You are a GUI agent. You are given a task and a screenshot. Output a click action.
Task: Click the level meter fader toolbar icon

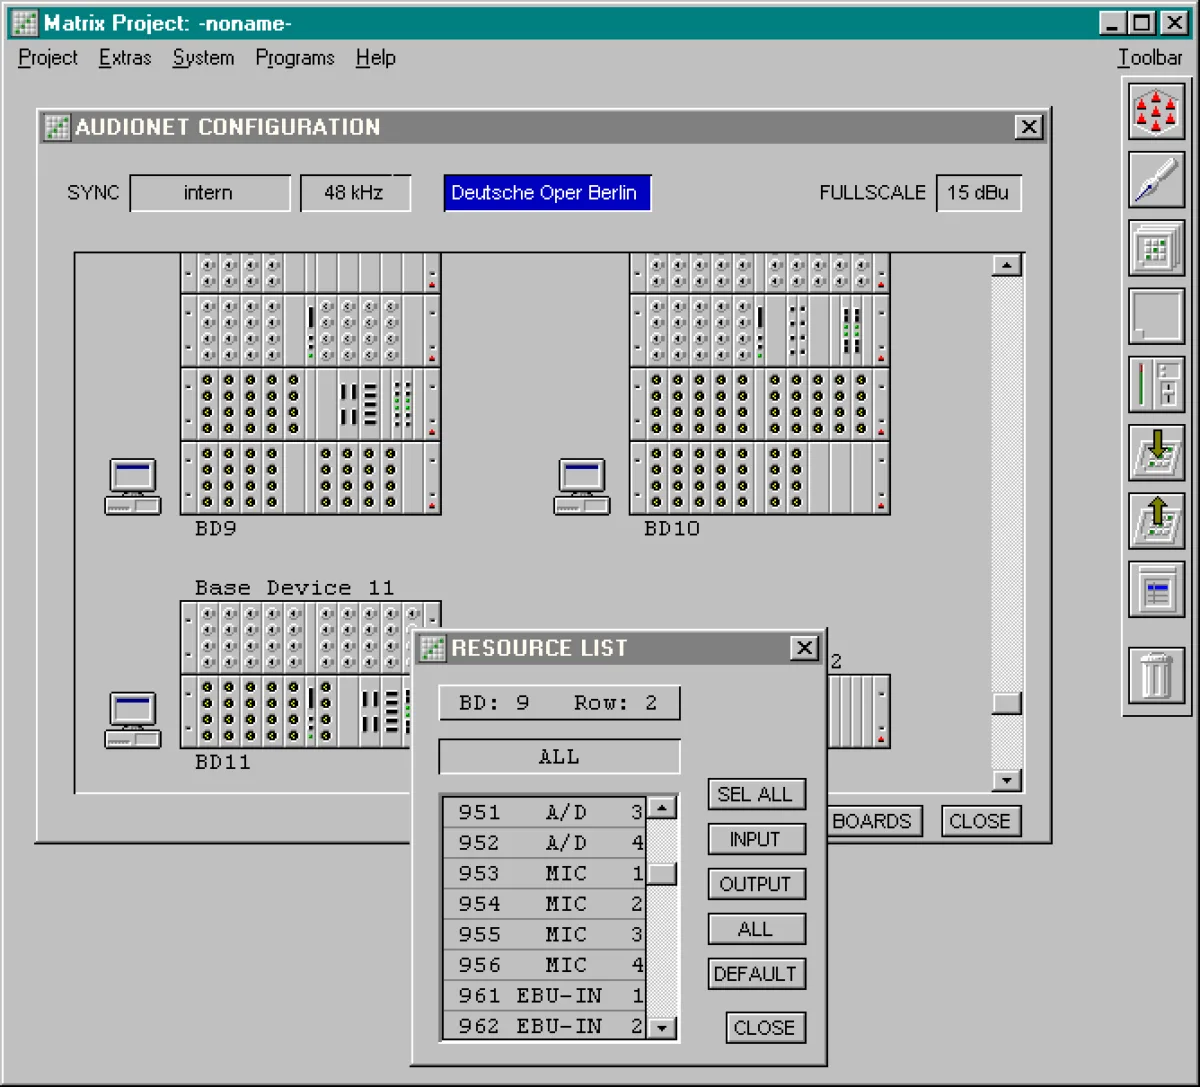tap(1156, 385)
